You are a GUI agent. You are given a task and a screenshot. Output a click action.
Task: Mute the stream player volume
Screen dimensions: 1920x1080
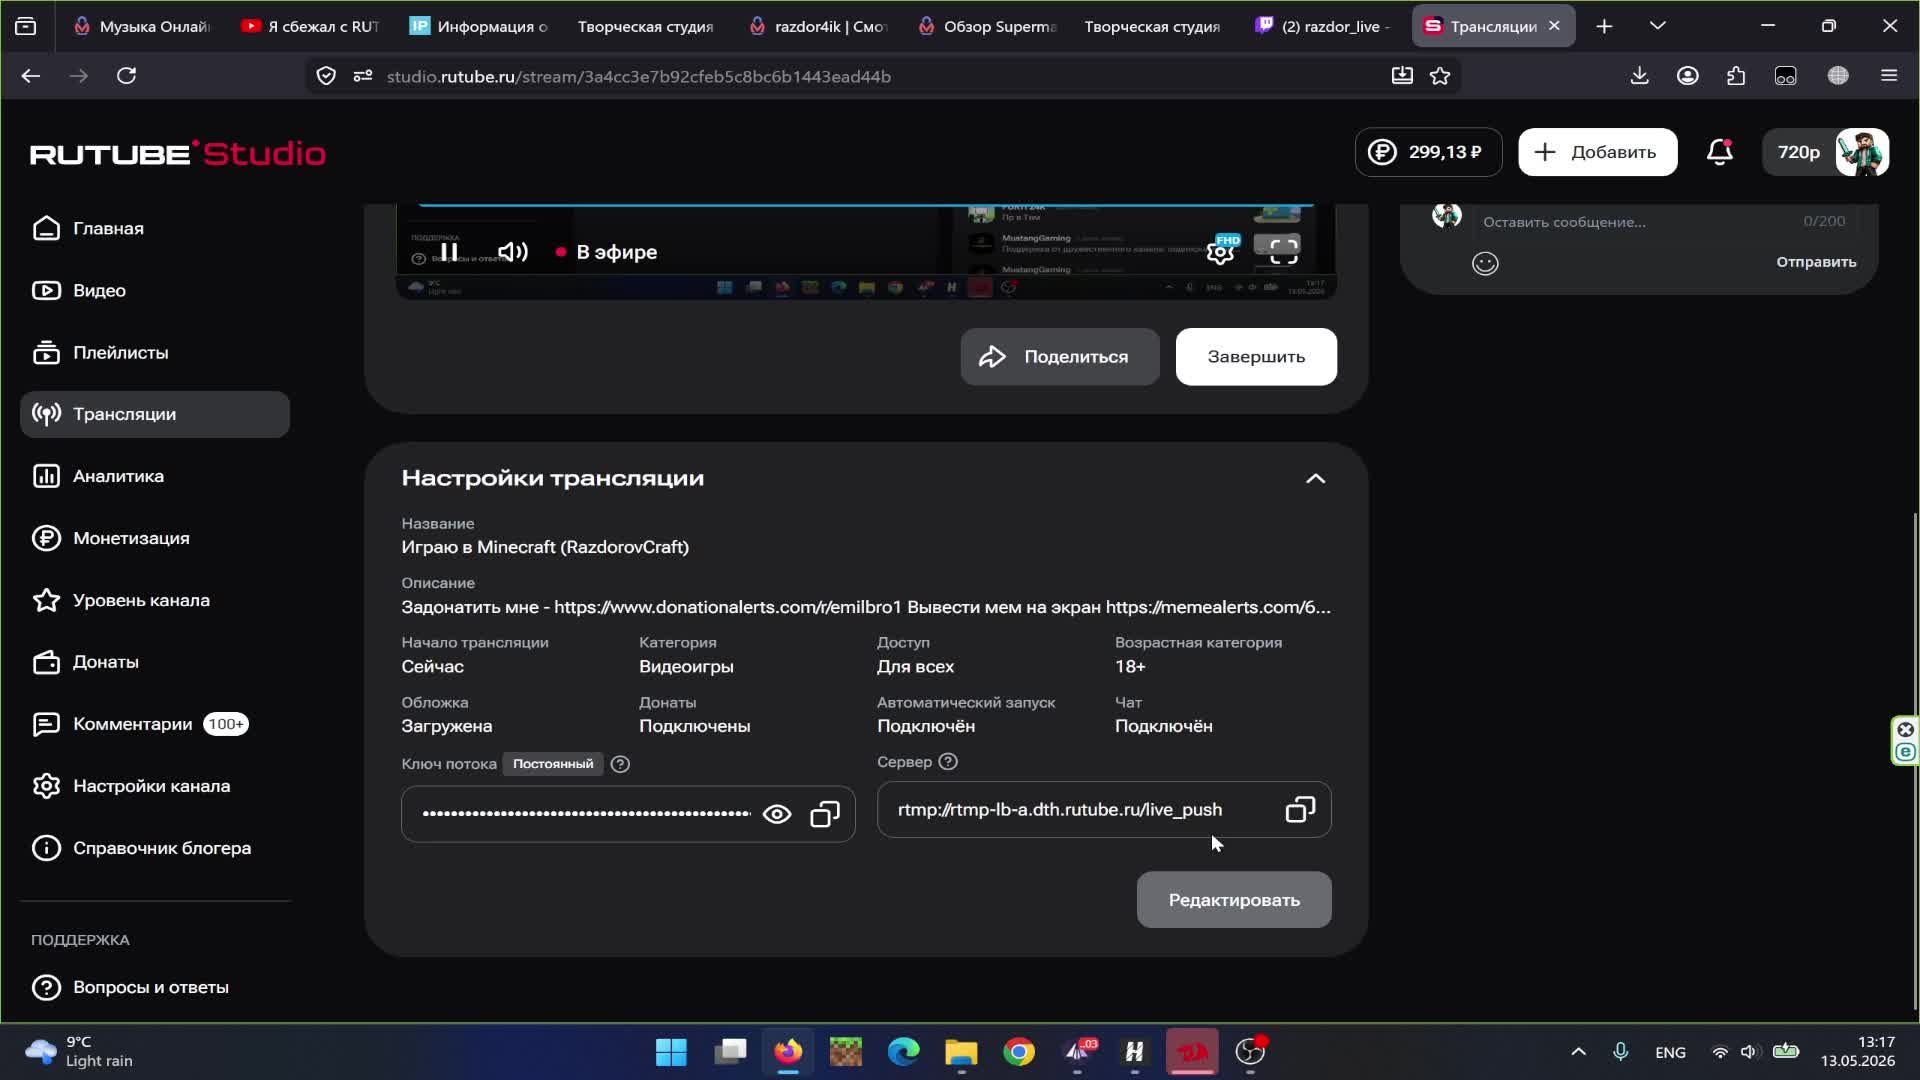click(x=513, y=252)
